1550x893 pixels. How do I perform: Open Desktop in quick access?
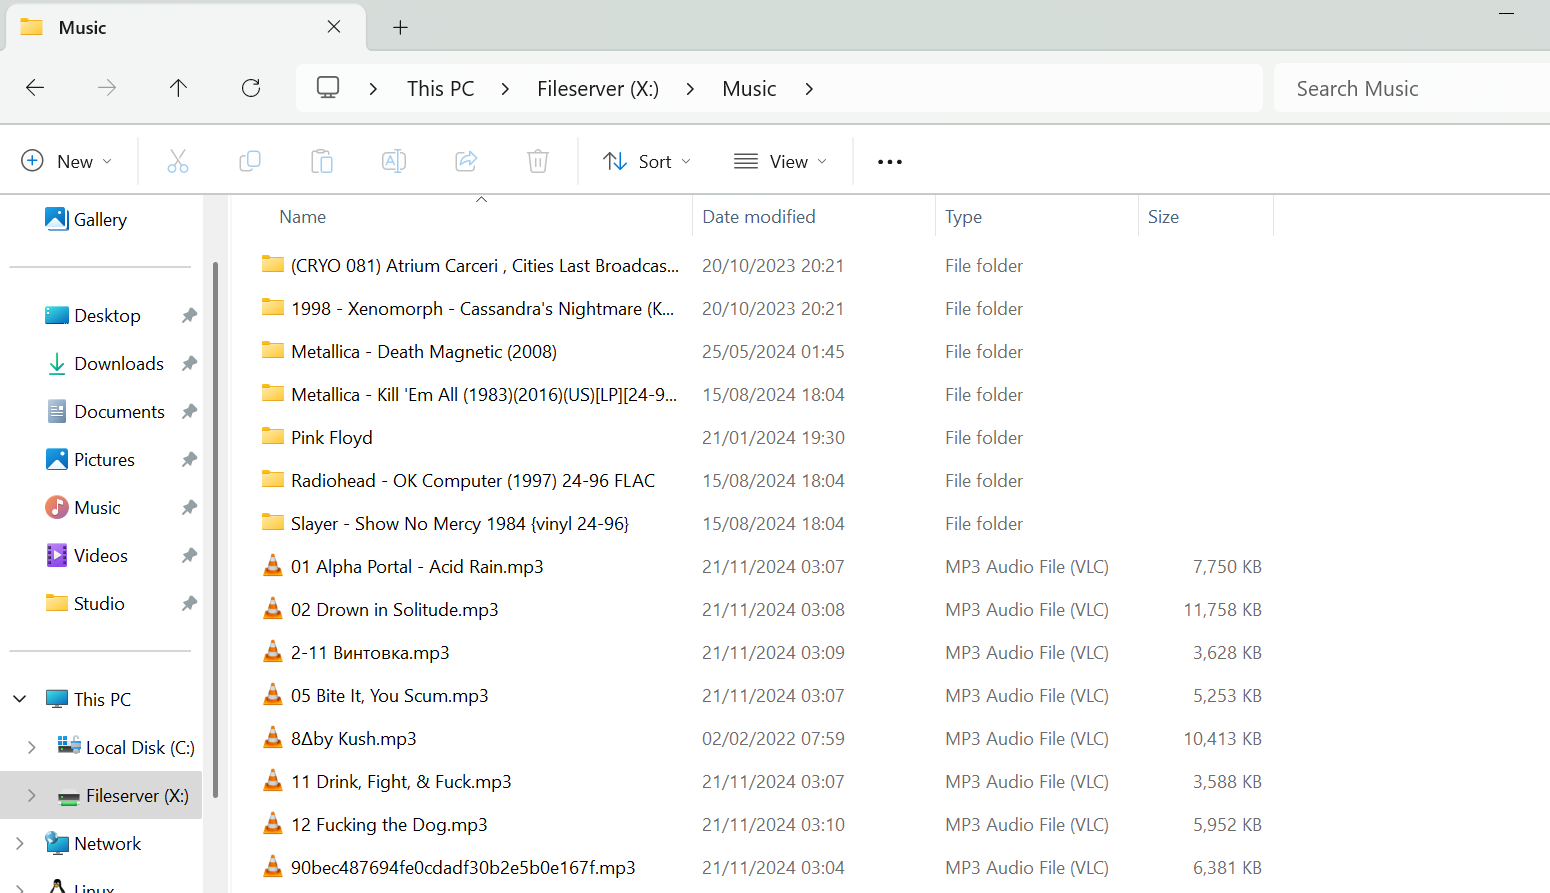(x=93, y=315)
